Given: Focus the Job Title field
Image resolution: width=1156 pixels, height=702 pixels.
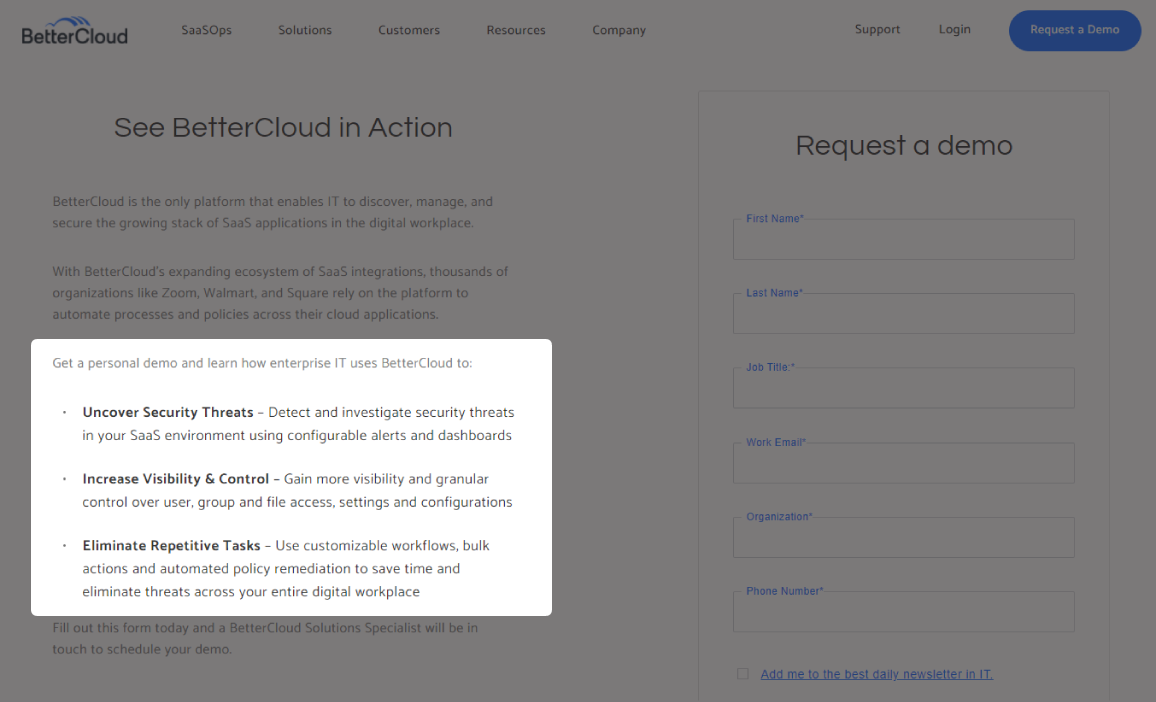Looking at the screenshot, I should click(x=903, y=389).
